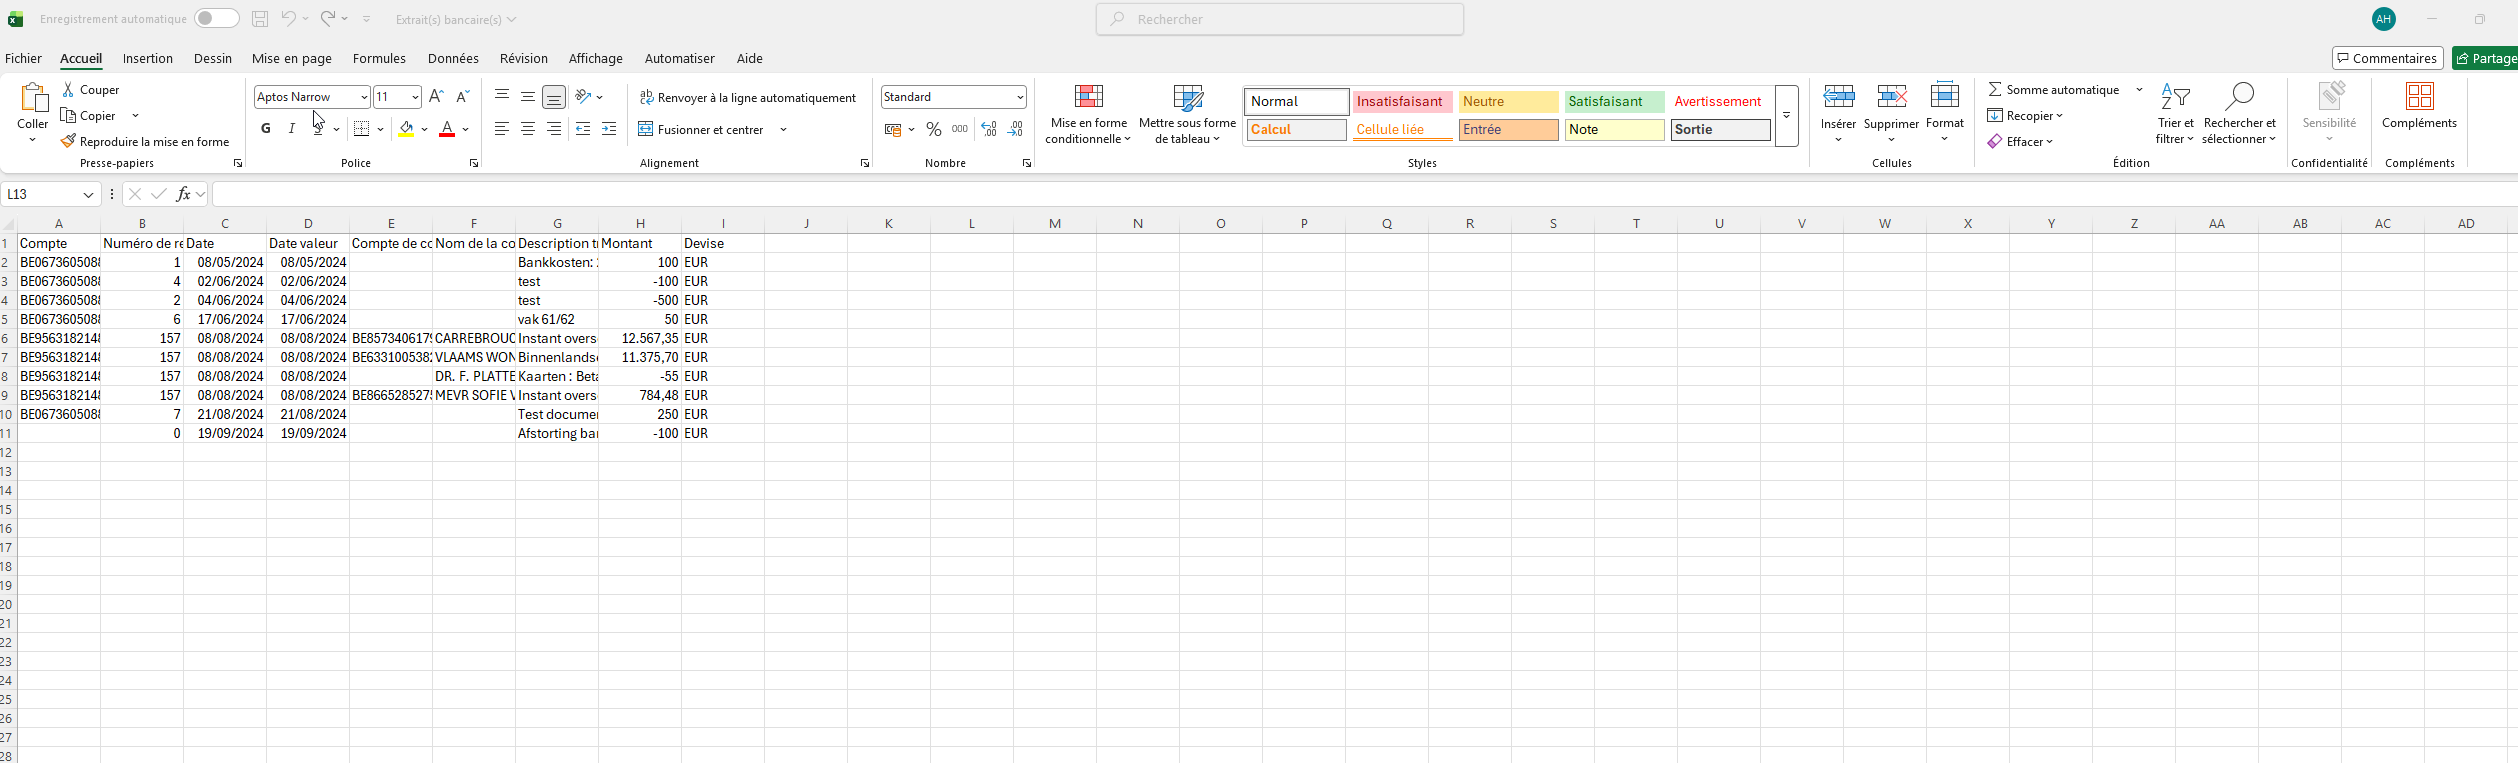This screenshot has width=2518, height=763.
Task: Switch to the Révision tab
Action: (x=524, y=58)
